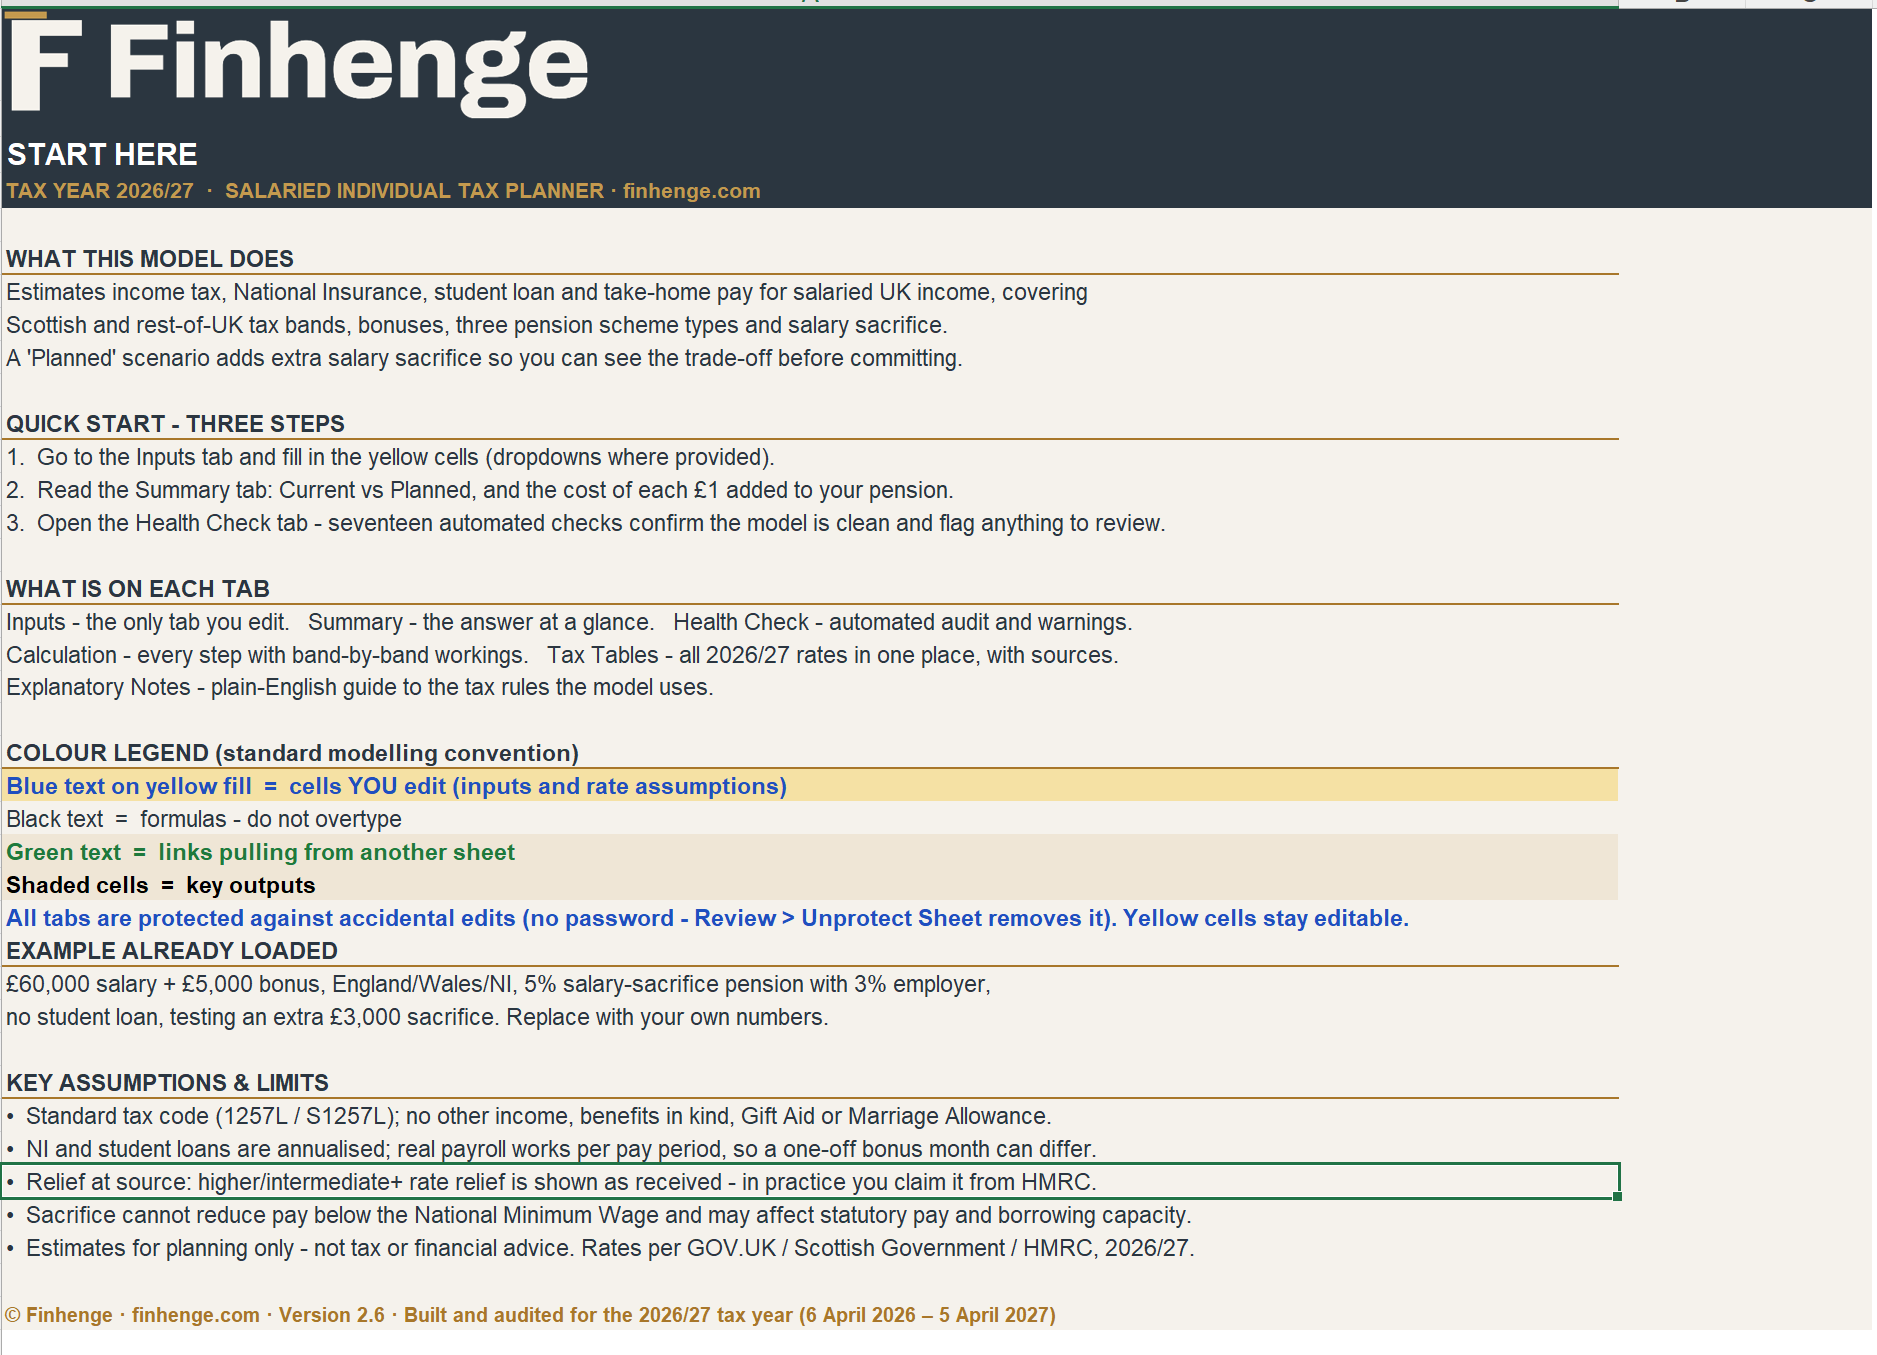The height and width of the screenshot is (1355, 1877).
Task: Select the START HERE title cell
Action: (x=102, y=155)
